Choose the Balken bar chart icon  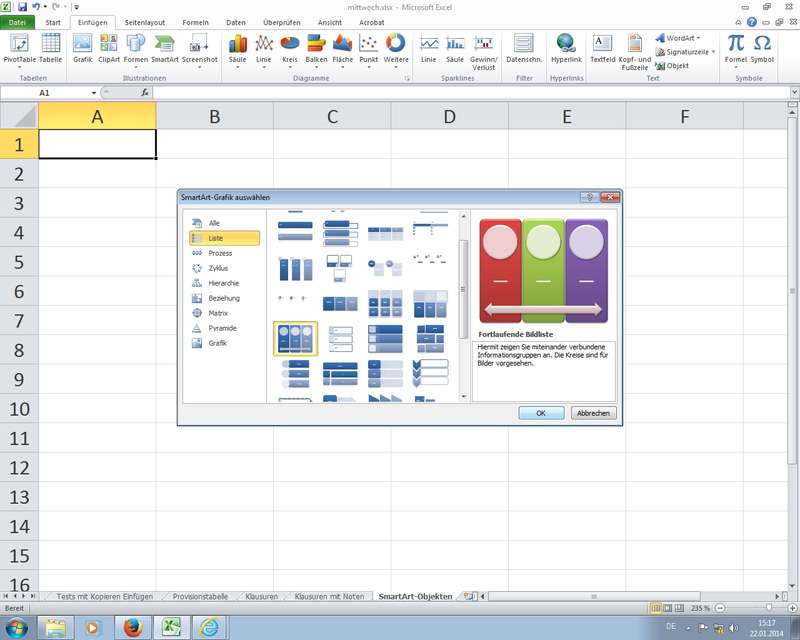tap(316, 48)
